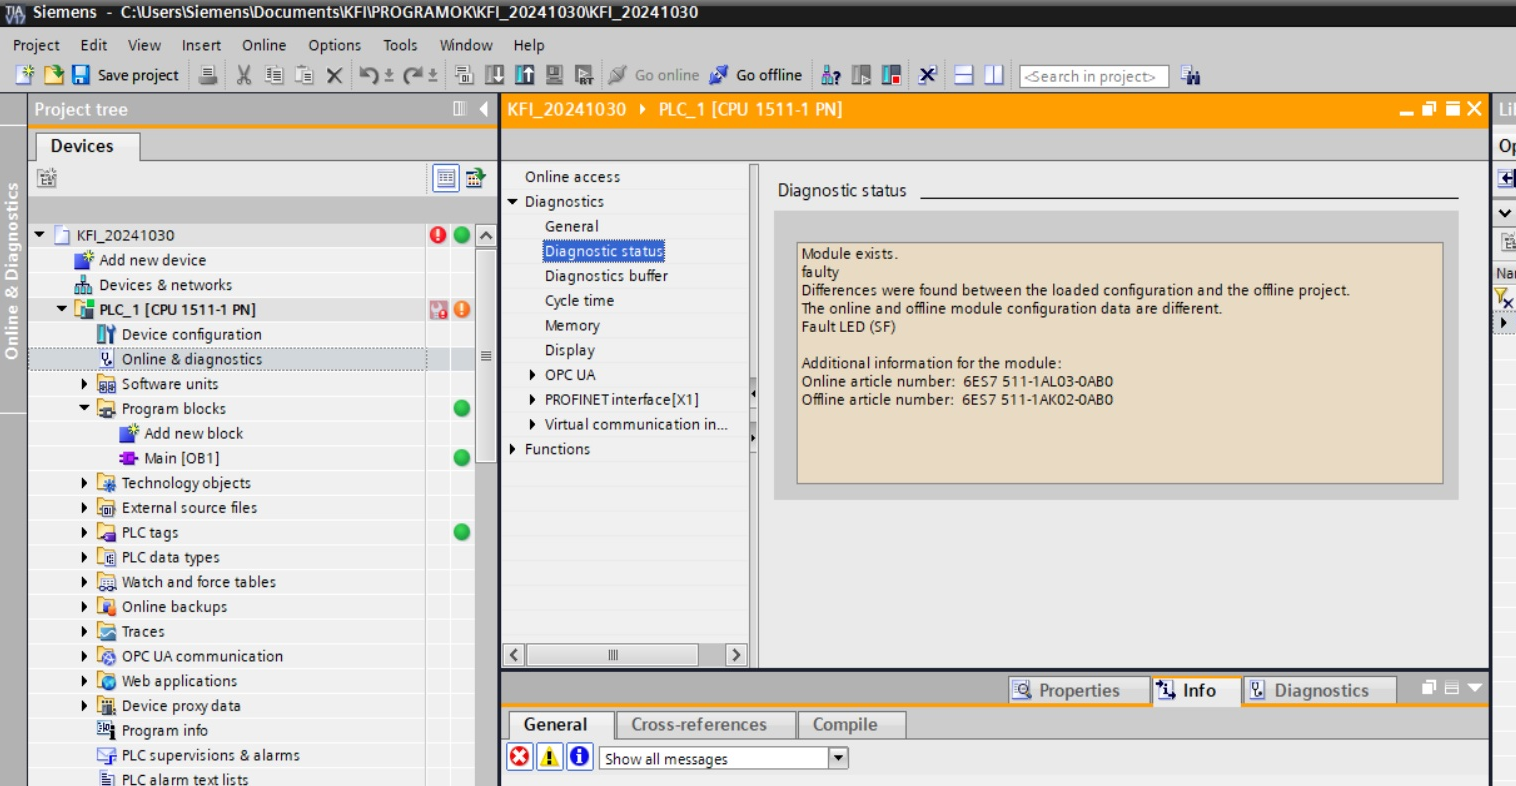Image resolution: width=1516 pixels, height=786 pixels.
Task: Select Diagnostics buffer in navigation
Action: point(605,276)
